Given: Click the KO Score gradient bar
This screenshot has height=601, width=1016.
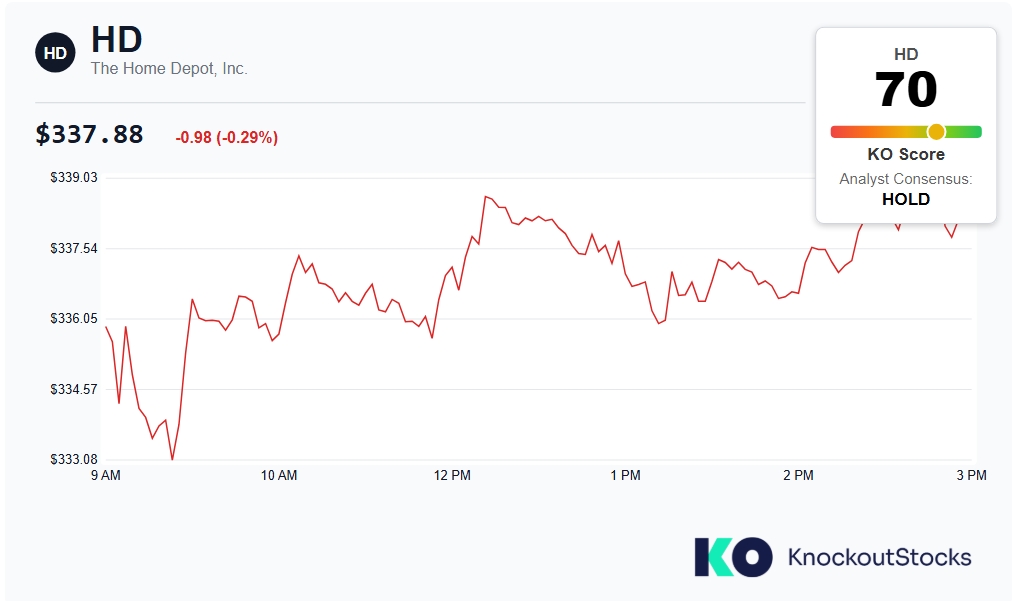Looking at the screenshot, I should pos(906,132).
